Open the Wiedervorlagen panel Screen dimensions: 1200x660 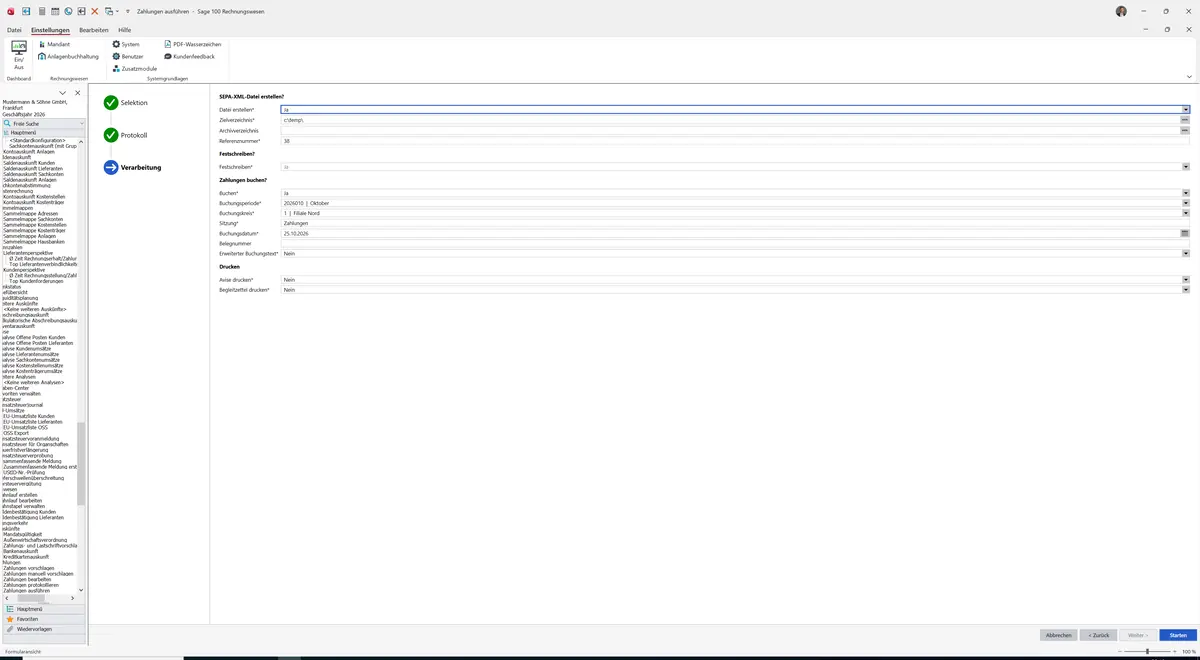click(x=44, y=629)
